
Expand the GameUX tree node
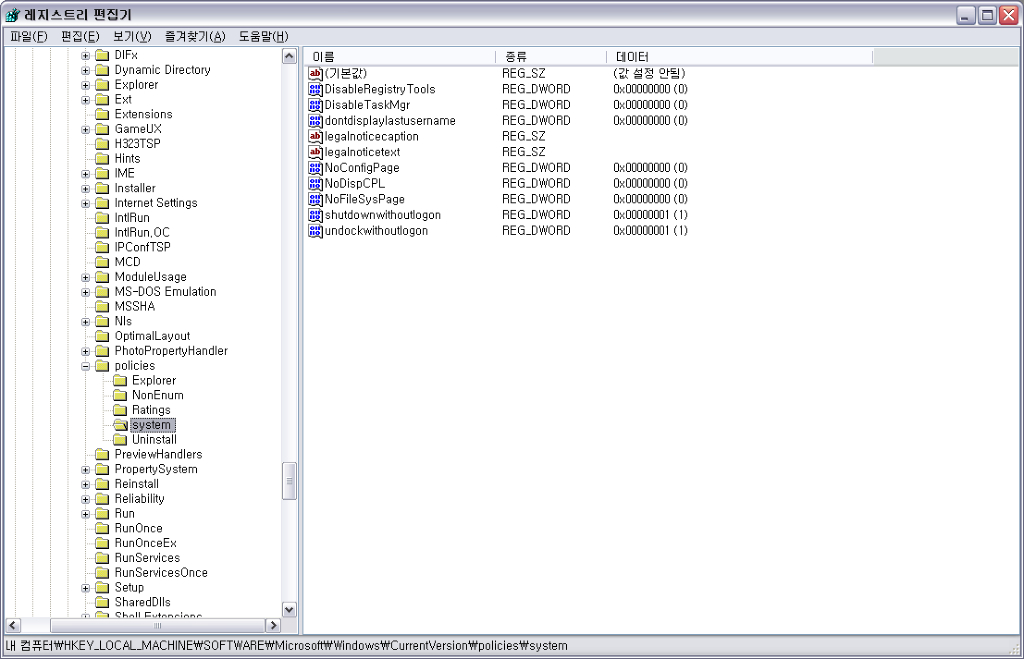(x=86, y=129)
